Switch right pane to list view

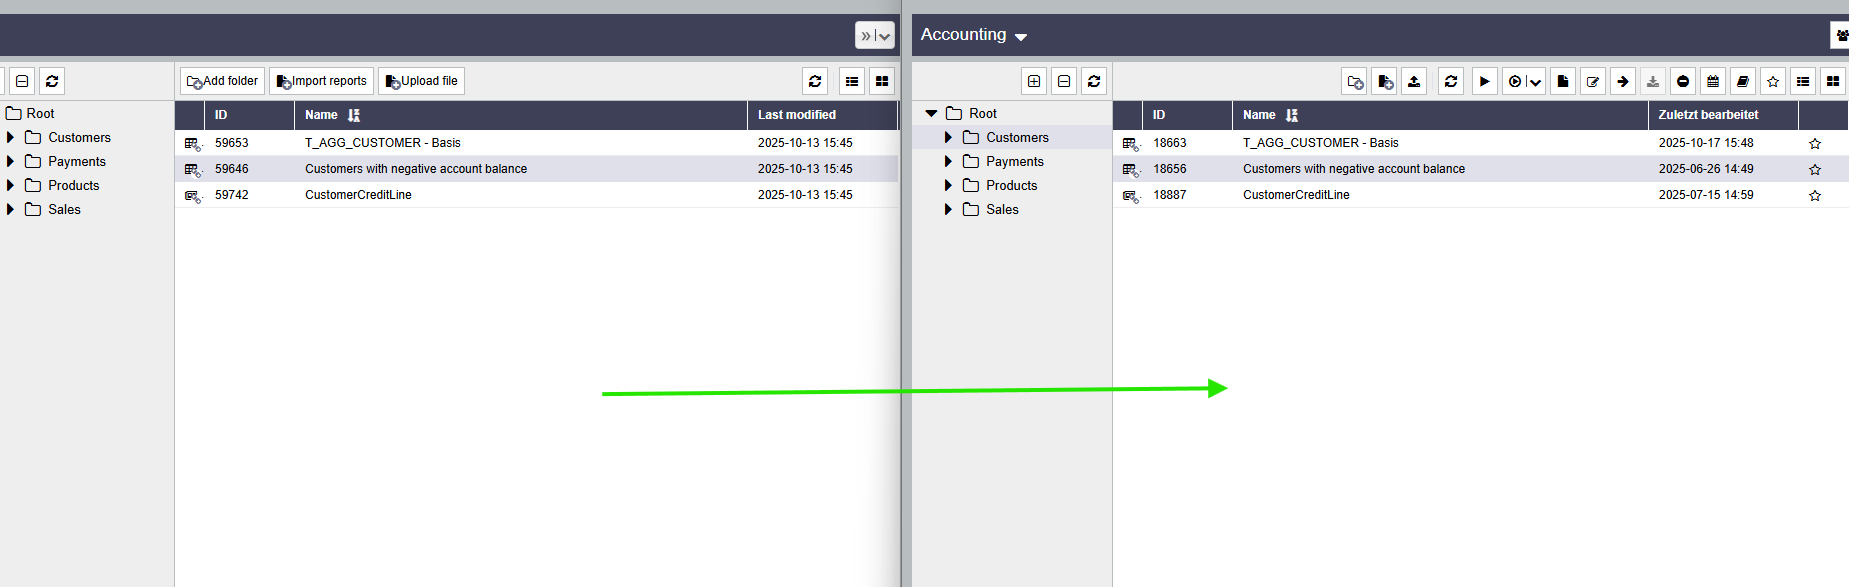coord(1803,82)
